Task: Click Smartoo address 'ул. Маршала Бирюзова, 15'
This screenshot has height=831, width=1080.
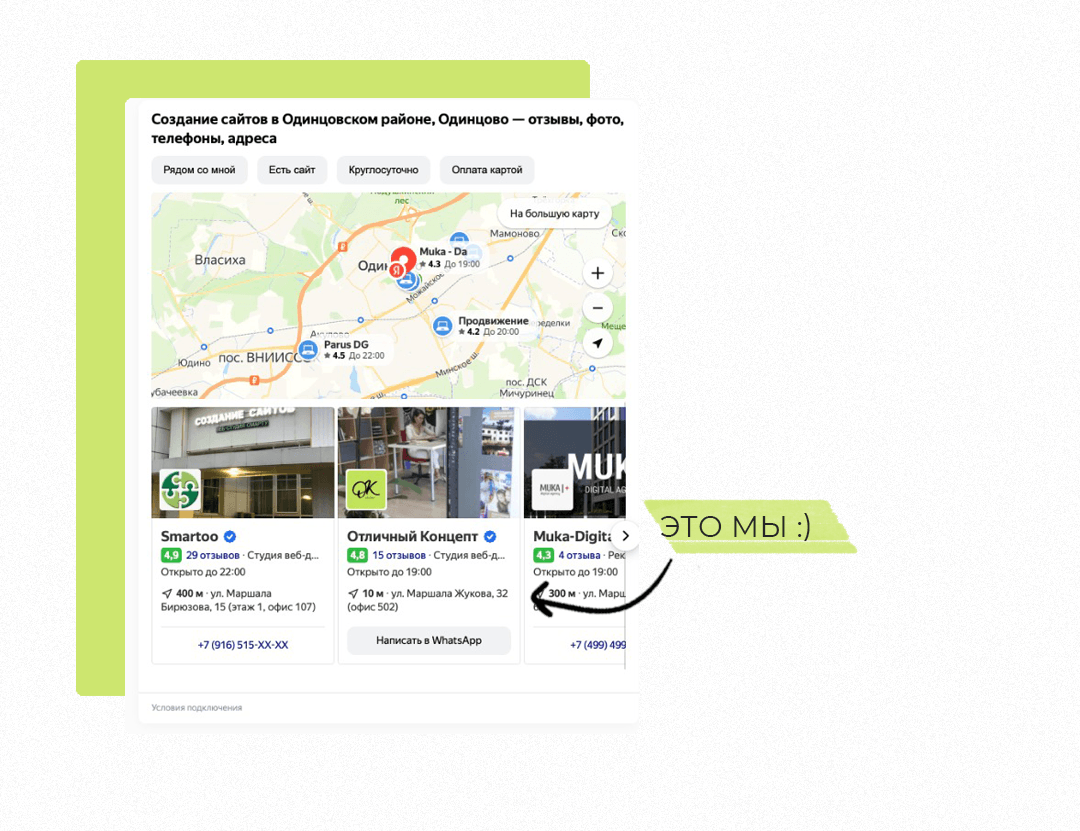Action: [238, 600]
